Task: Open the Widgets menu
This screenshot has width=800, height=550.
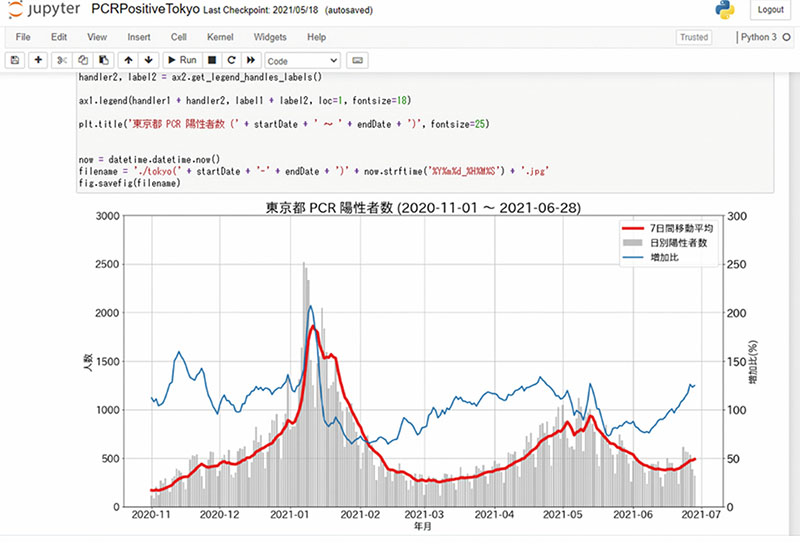Action: (x=270, y=37)
